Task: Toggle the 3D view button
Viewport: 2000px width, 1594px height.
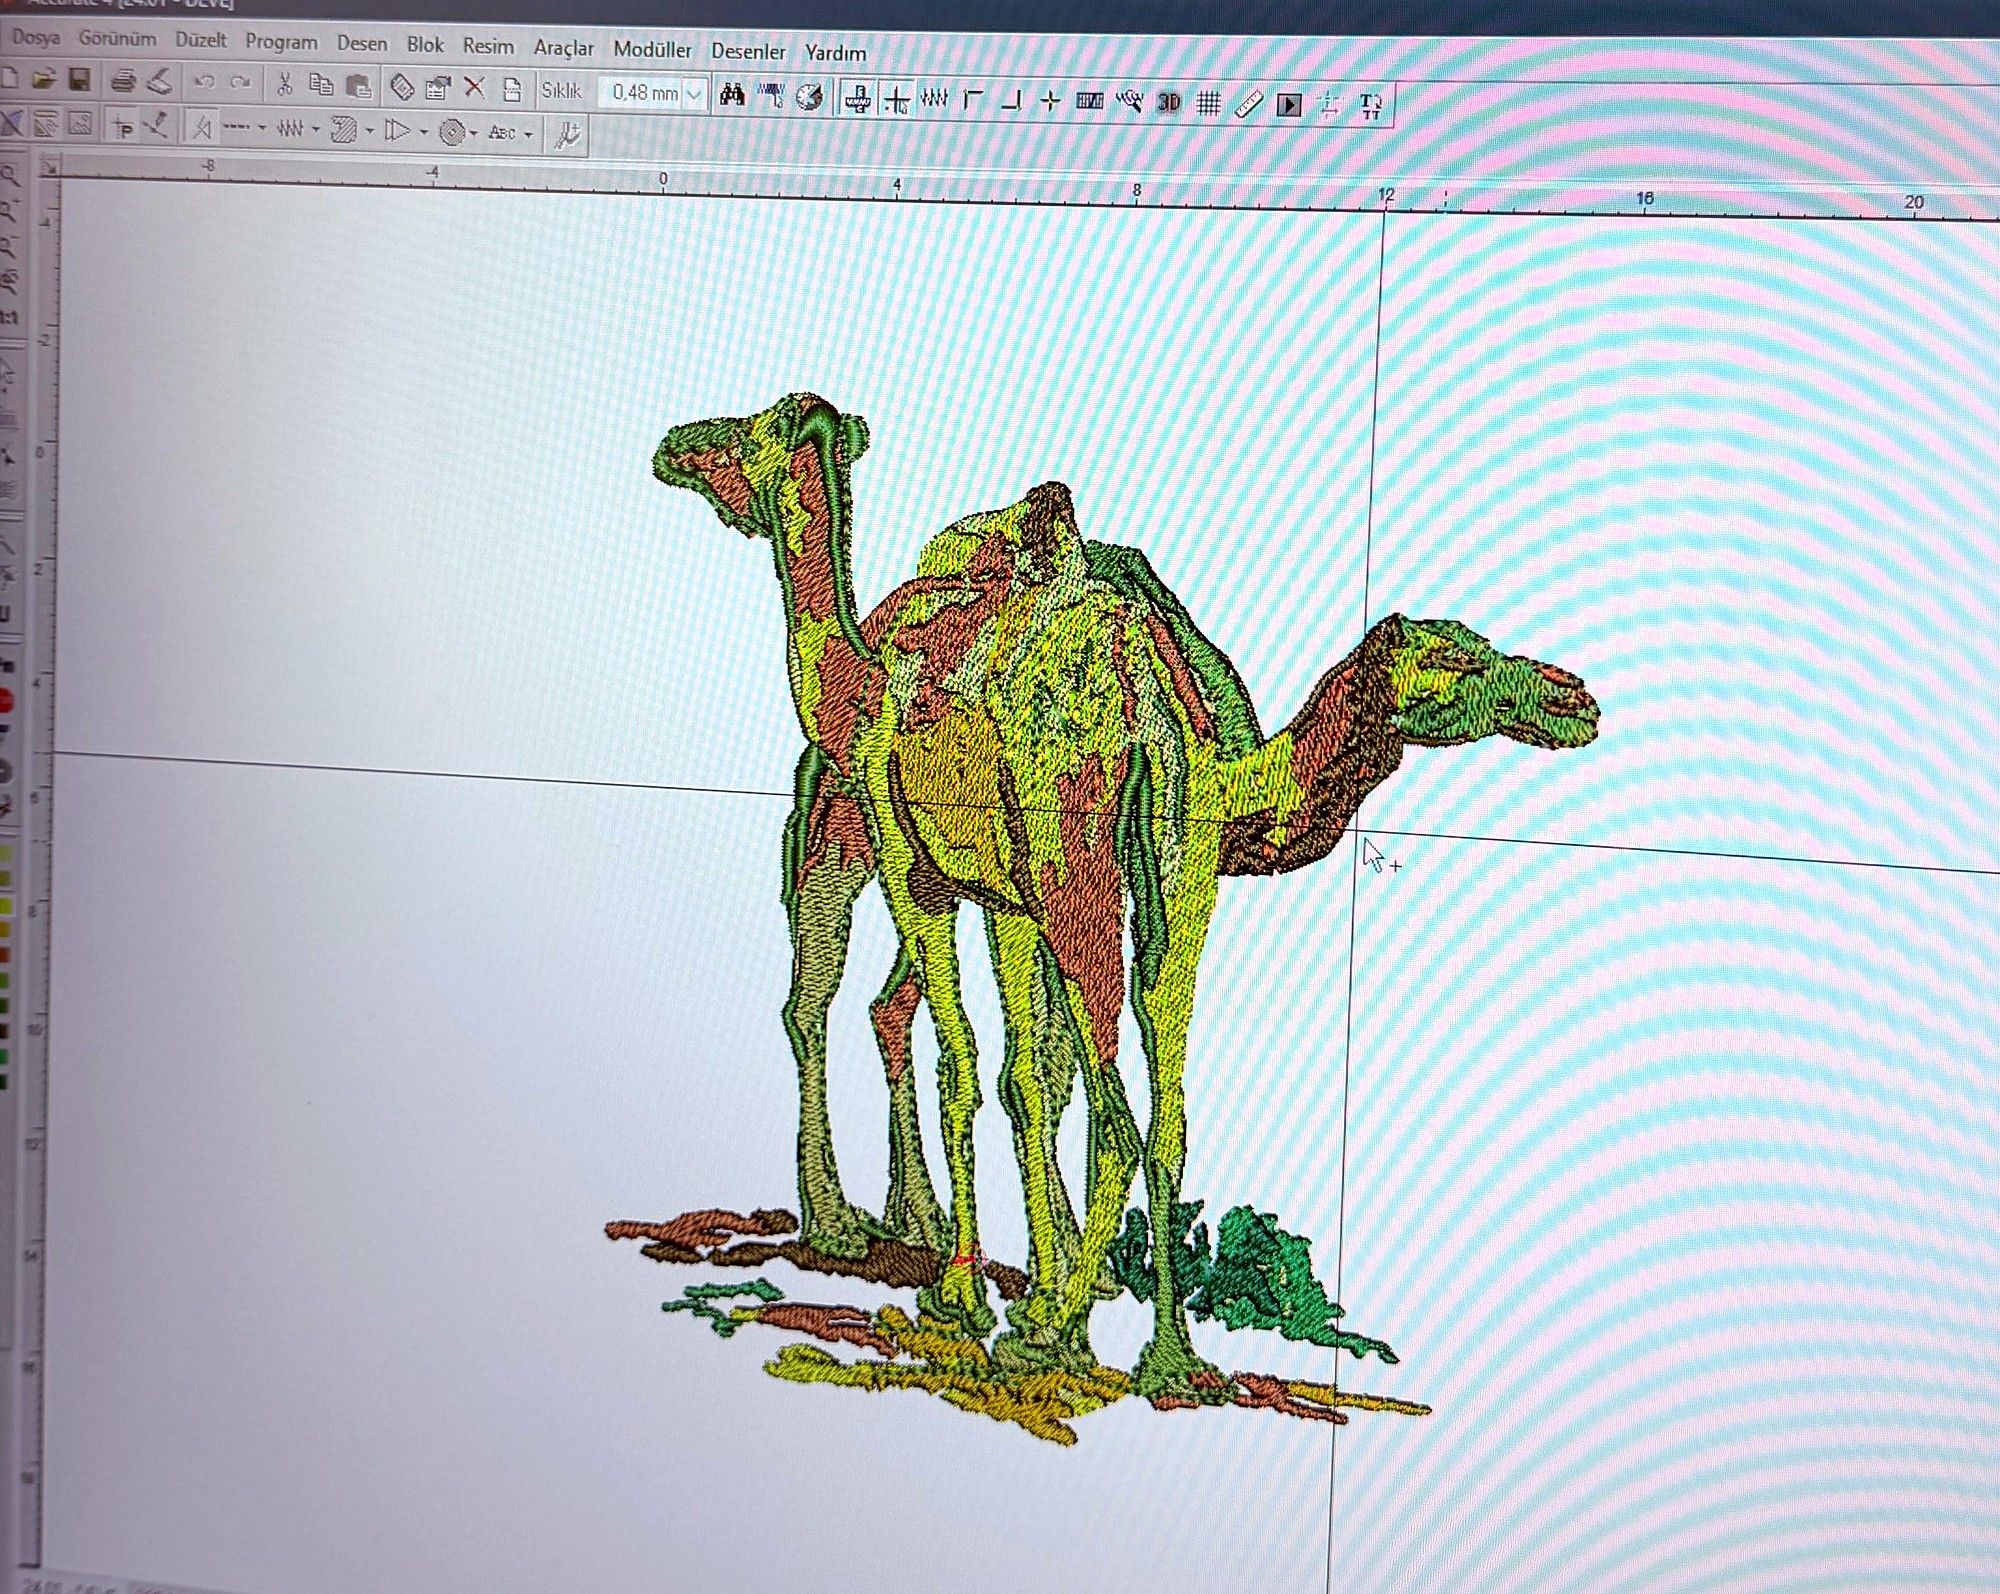Action: [x=1168, y=102]
